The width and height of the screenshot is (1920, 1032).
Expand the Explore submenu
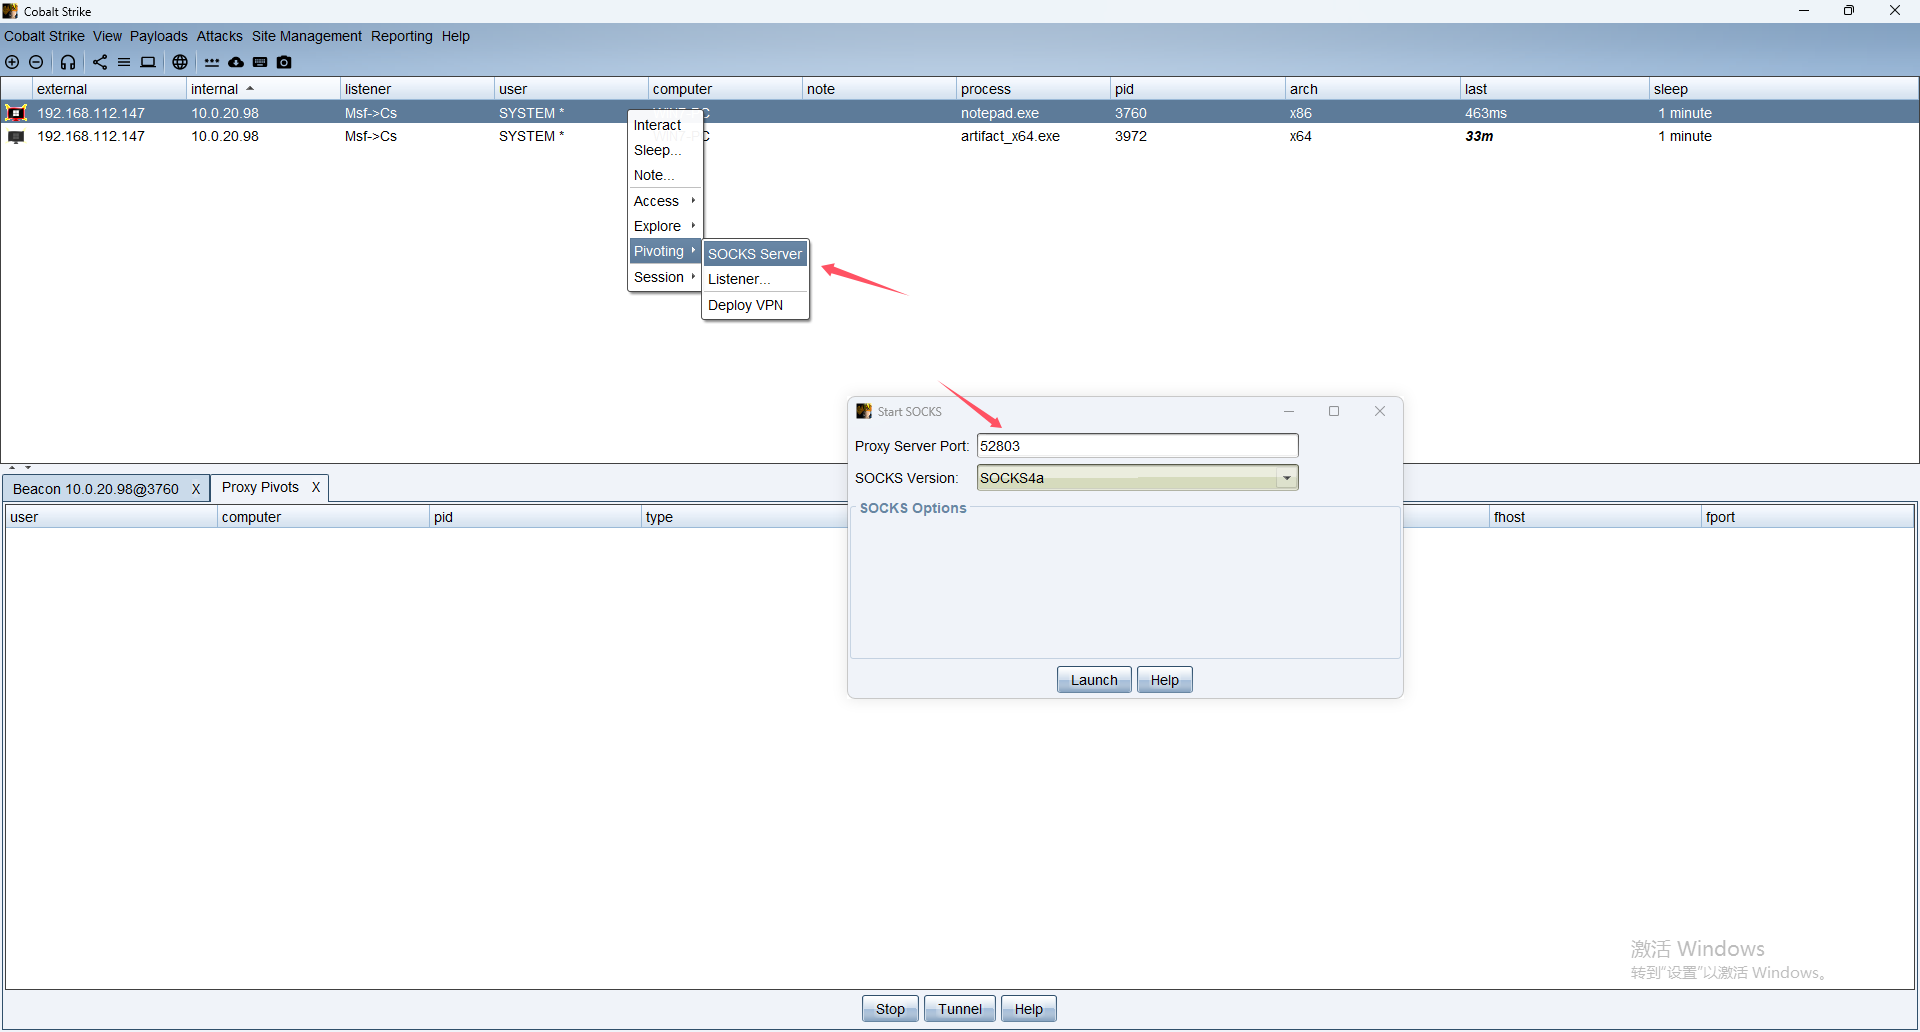tap(664, 226)
